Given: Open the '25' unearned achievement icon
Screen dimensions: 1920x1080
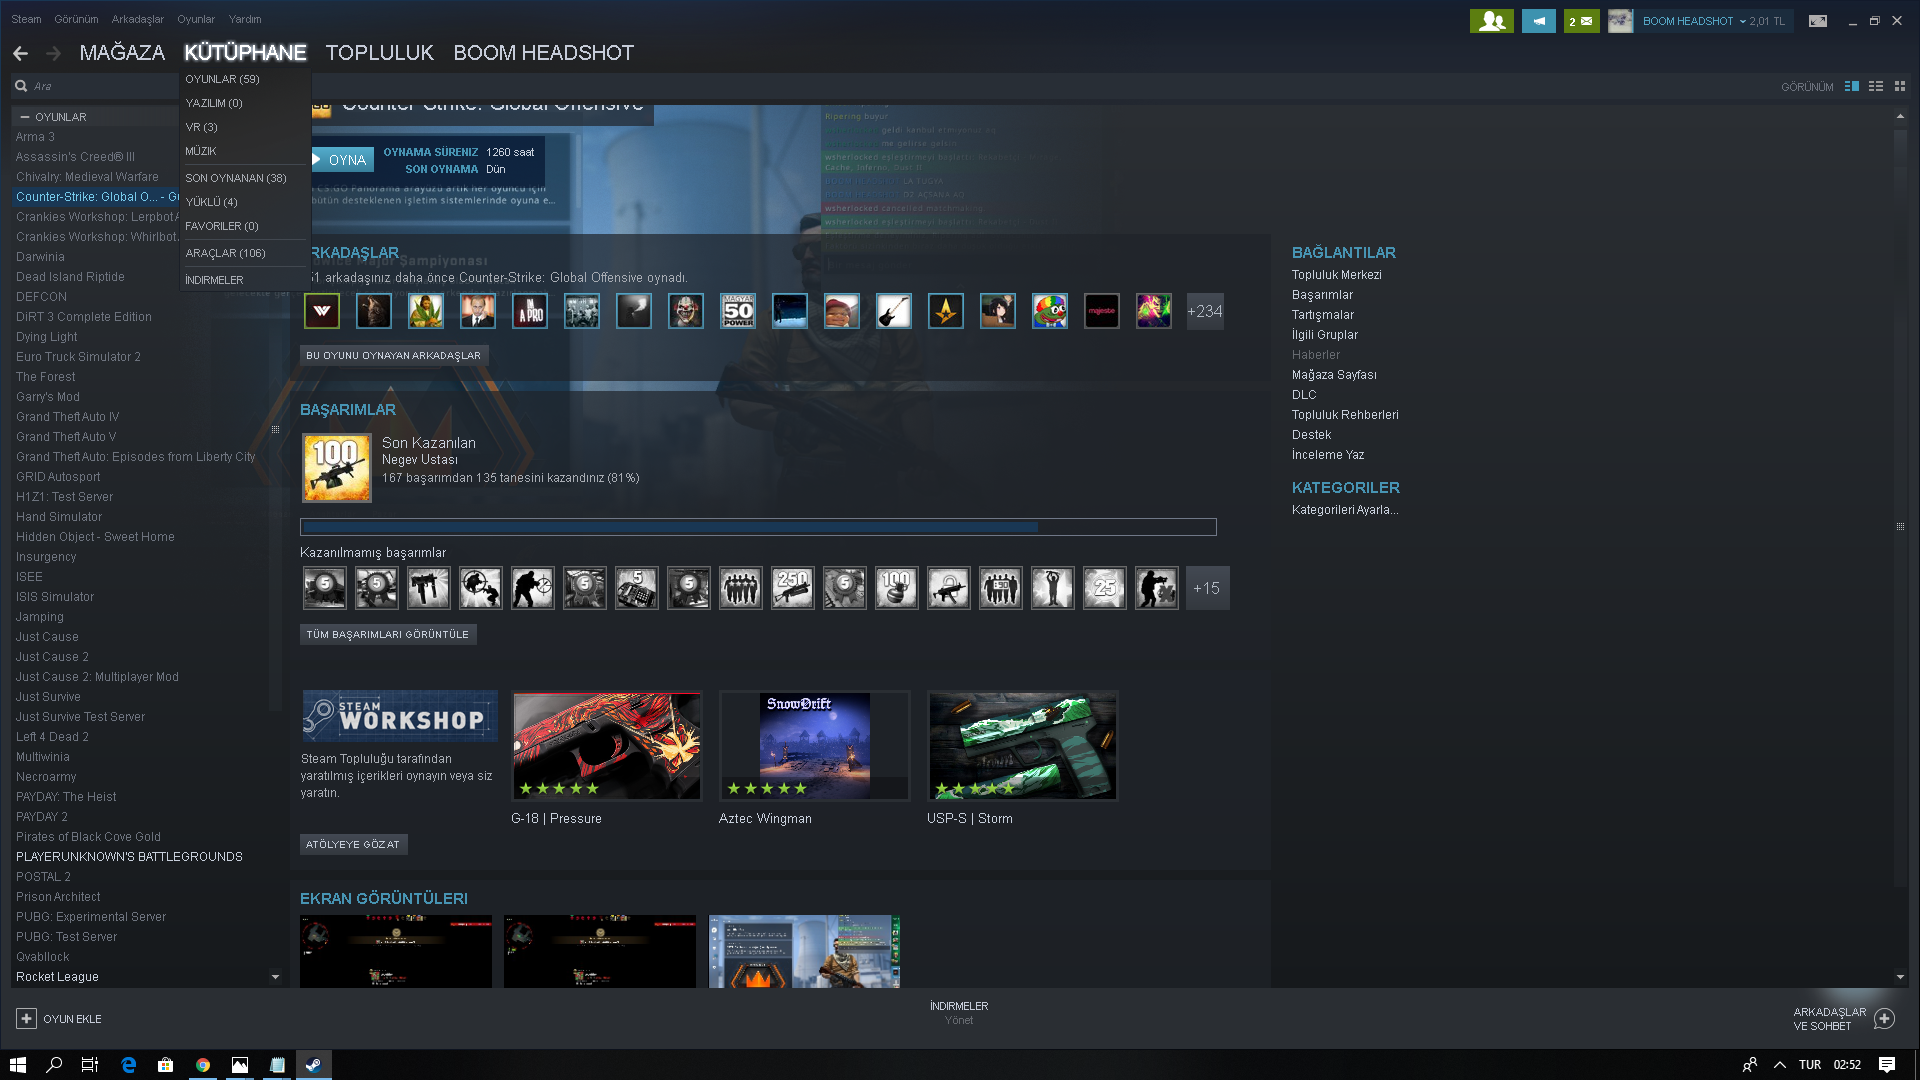Looking at the screenshot, I should [1105, 588].
